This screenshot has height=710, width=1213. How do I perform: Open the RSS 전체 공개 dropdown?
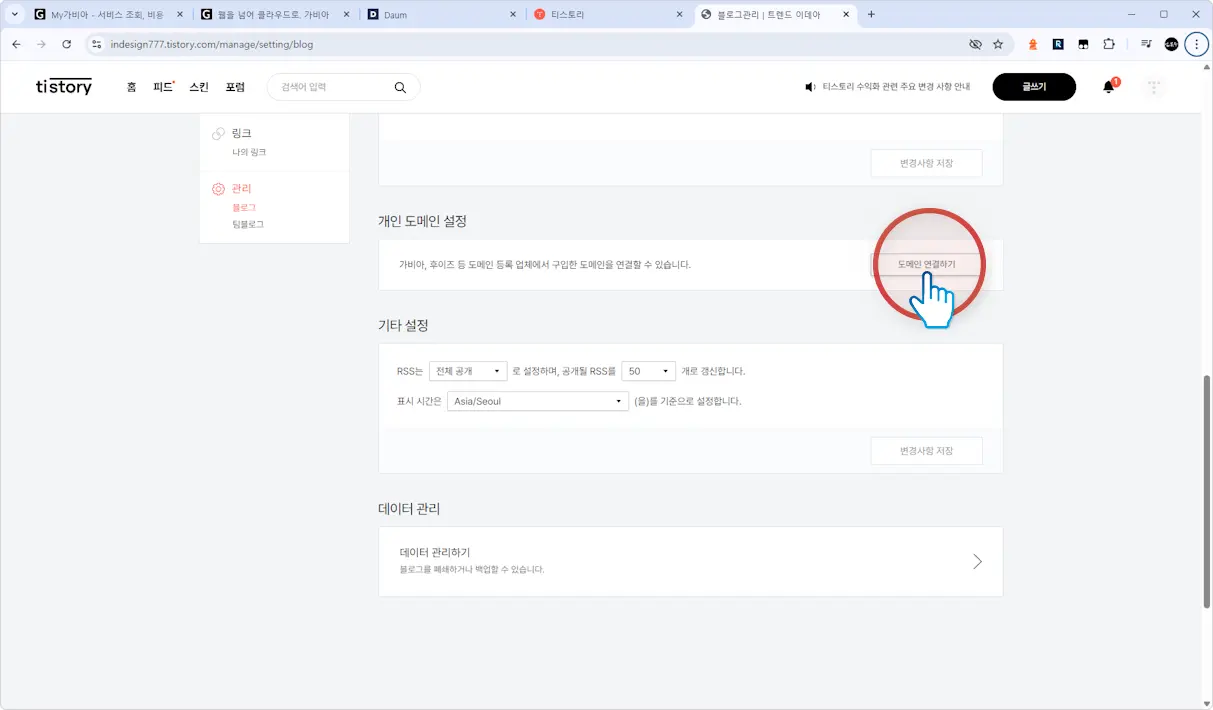467,370
